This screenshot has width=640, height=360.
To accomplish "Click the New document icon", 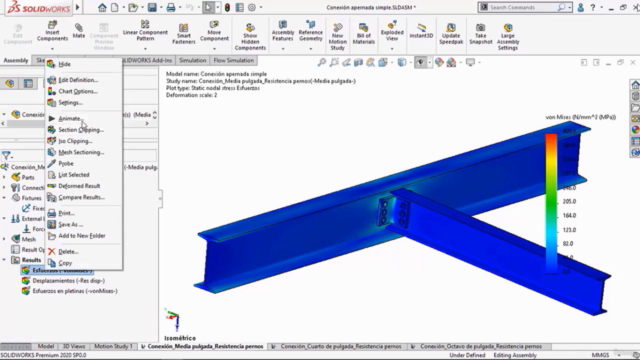I will (x=115, y=7).
